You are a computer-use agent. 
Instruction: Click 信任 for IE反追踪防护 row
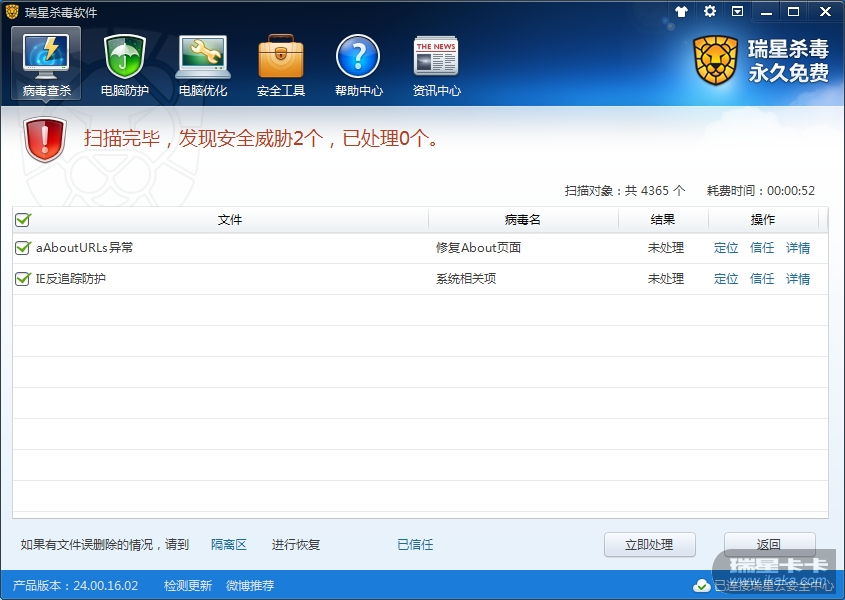[x=762, y=279]
